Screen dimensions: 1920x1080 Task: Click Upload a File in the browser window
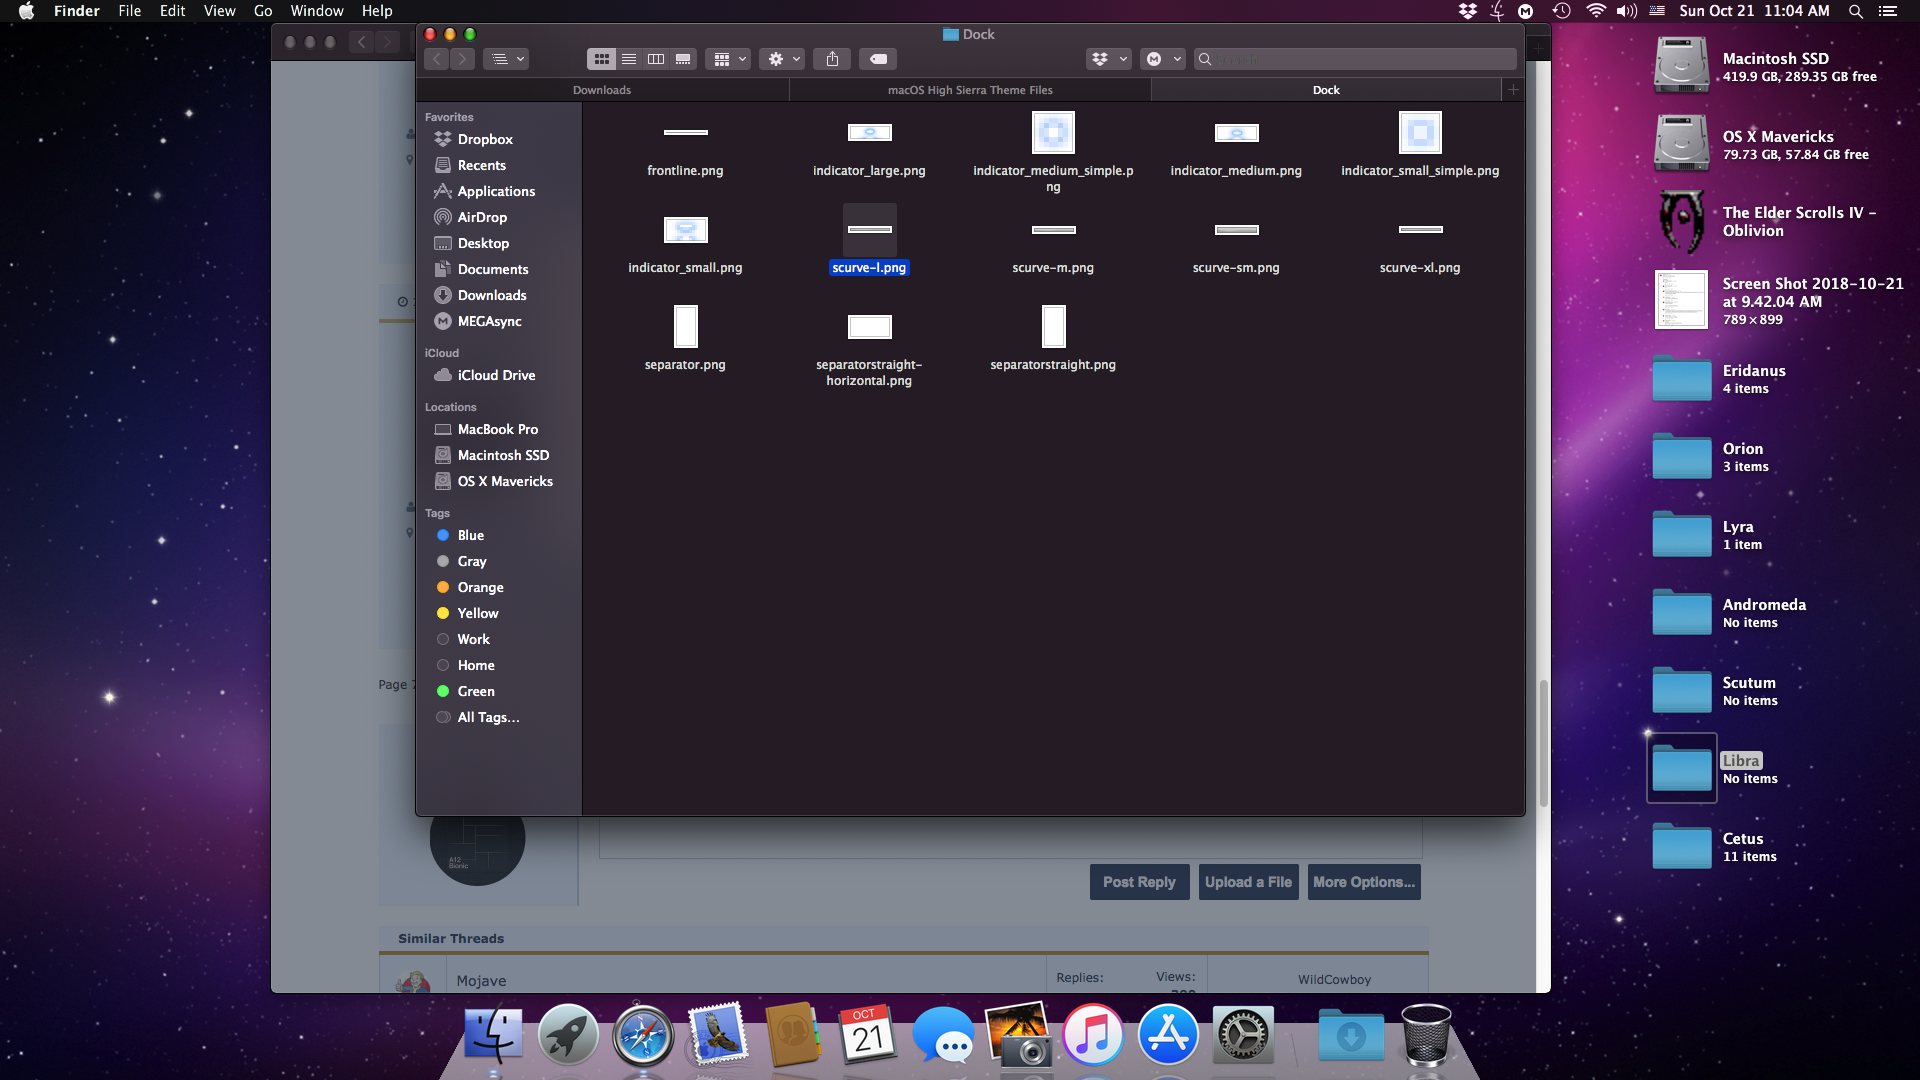(1248, 882)
